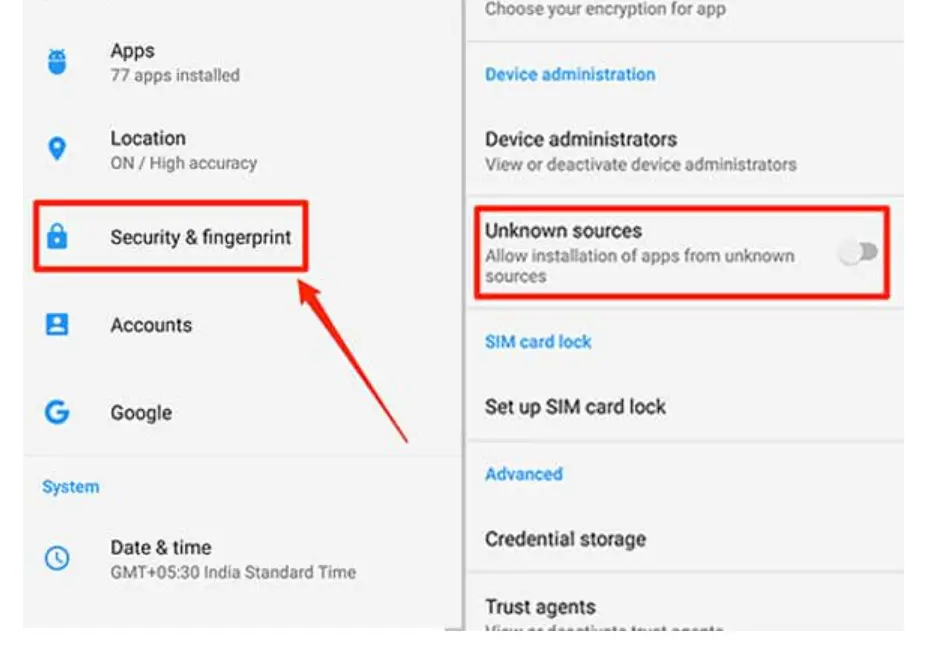The width and height of the screenshot is (932, 648).
Task: Open Device administrators option
Action: 685,151
